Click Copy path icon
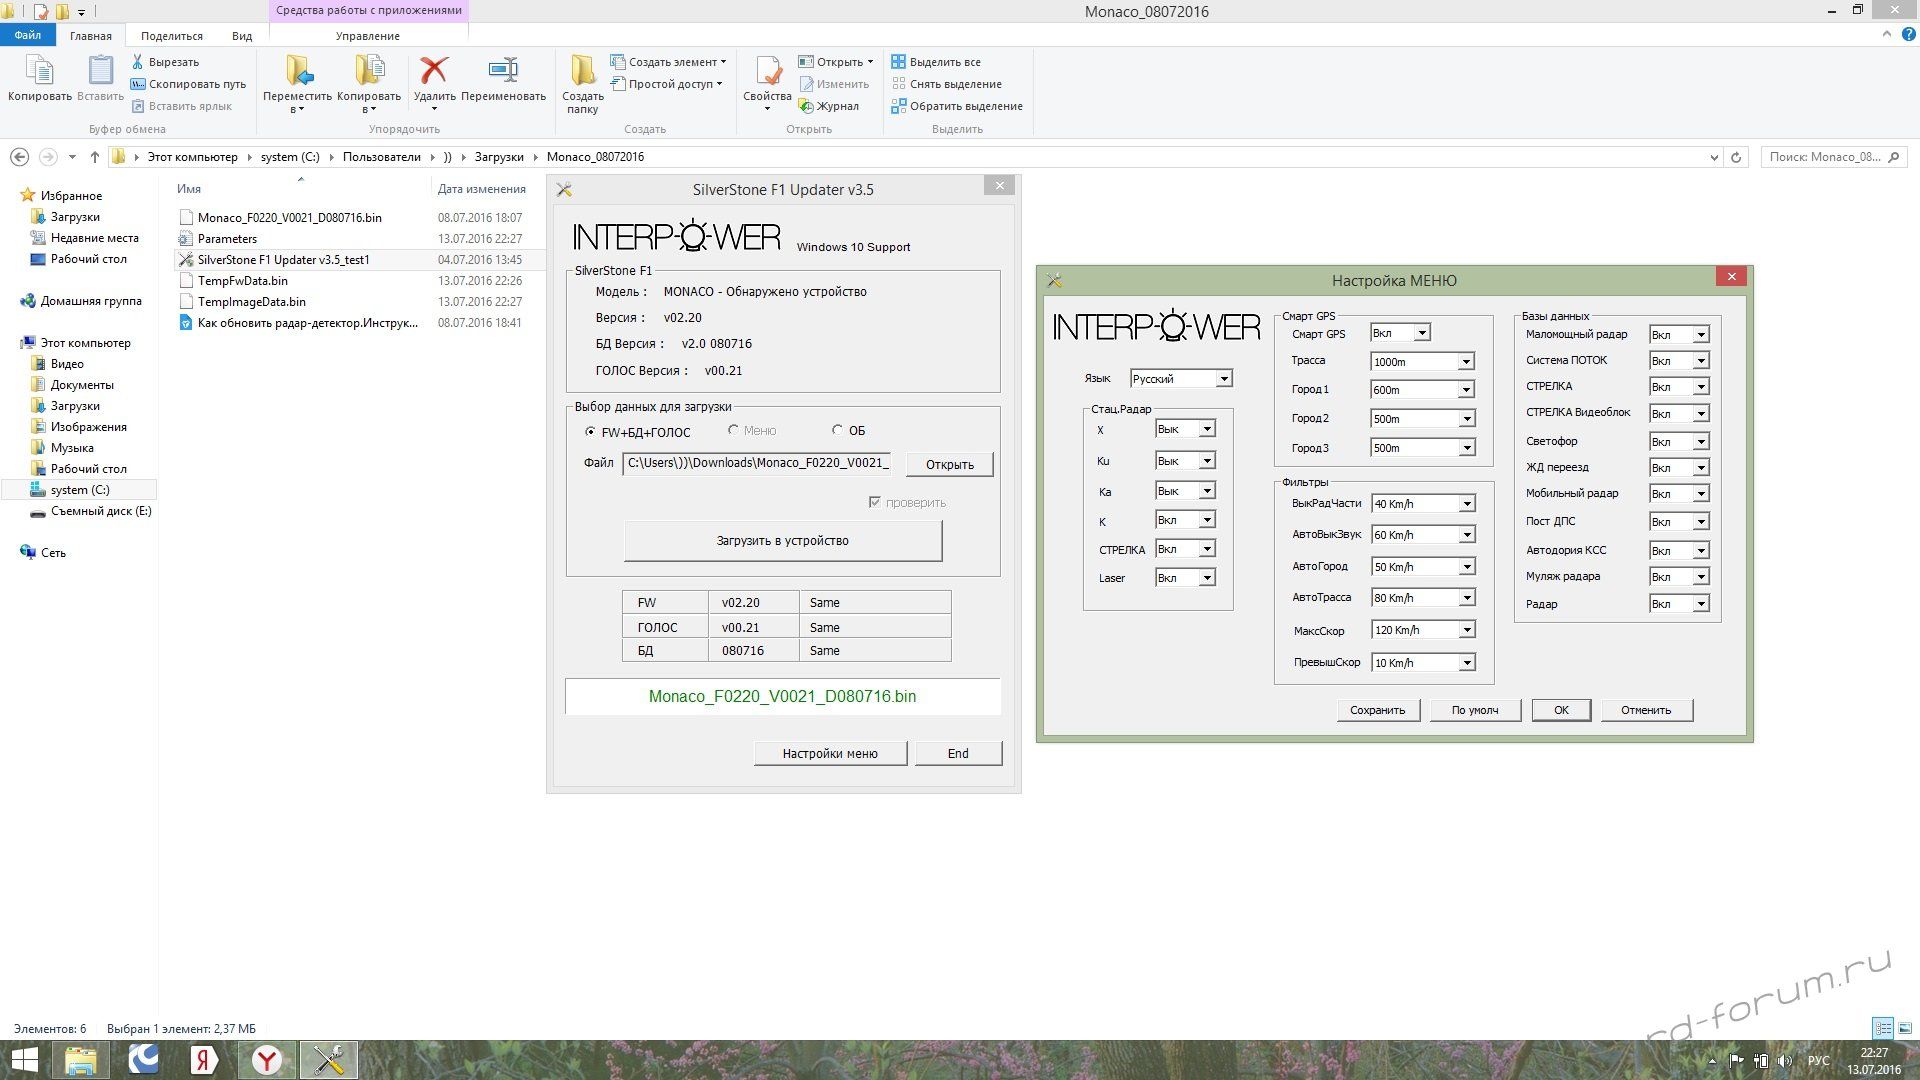1920x1080 pixels. coord(138,84)
